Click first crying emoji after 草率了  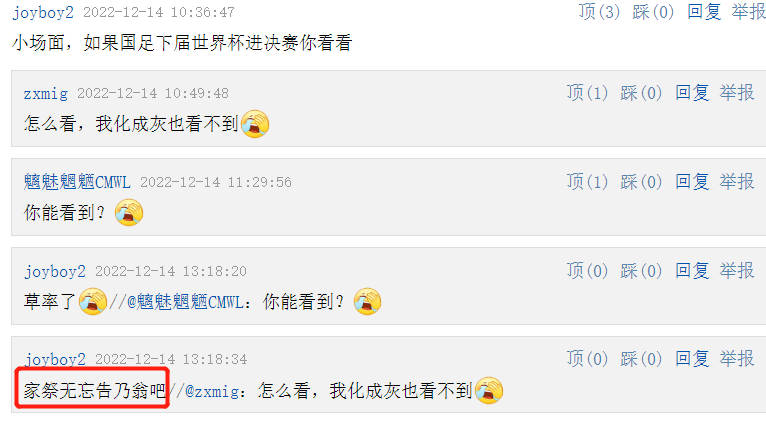click(x=93, y=301)
